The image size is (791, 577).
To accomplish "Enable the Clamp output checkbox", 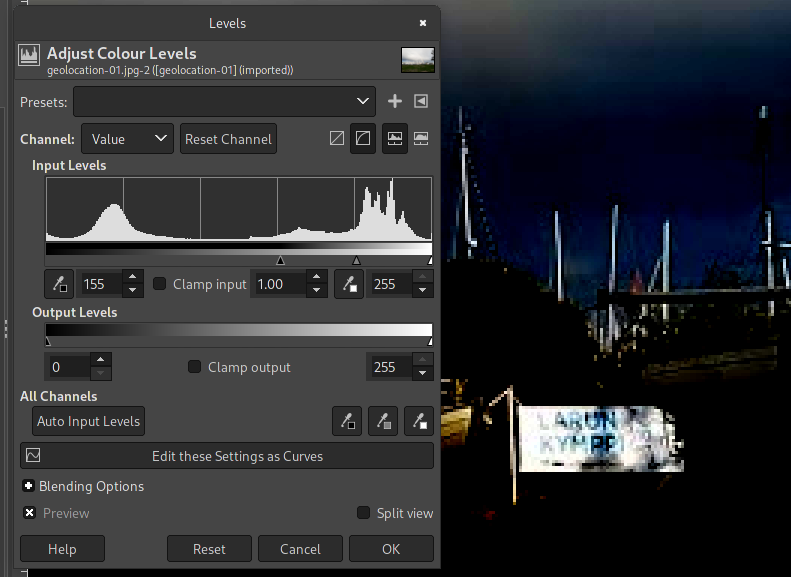I will click(195, 367).
